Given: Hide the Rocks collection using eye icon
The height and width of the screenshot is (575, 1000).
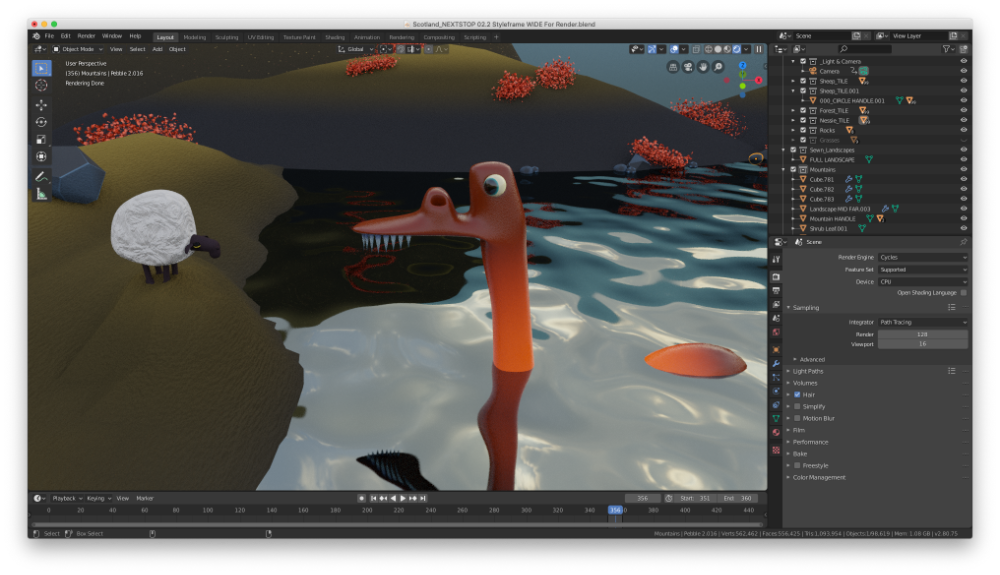Looking at the screenshot, I should click(x=963, y=130).
